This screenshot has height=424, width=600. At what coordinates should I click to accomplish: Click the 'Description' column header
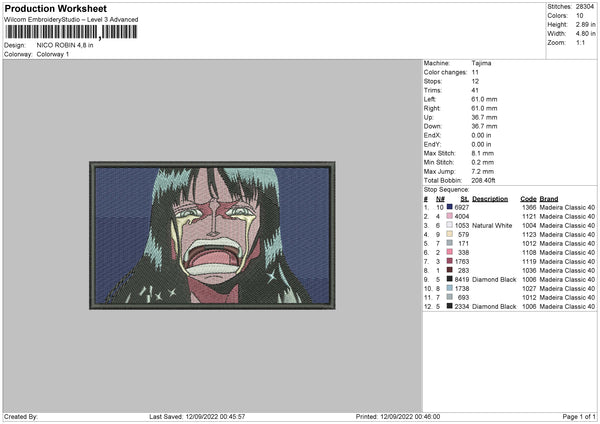tap(490, 199)
